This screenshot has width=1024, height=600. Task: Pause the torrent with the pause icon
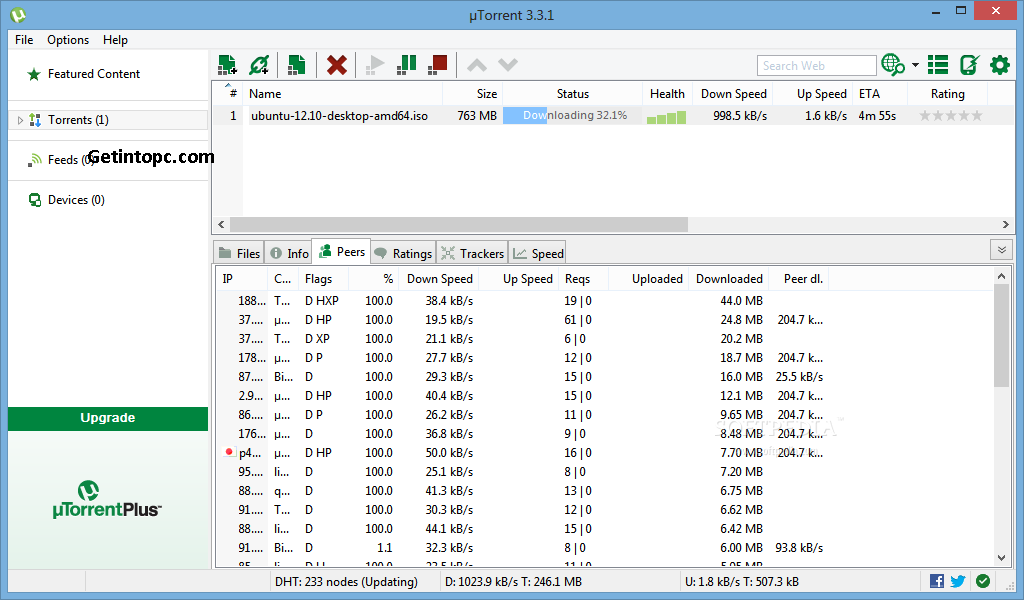(407, 65)
